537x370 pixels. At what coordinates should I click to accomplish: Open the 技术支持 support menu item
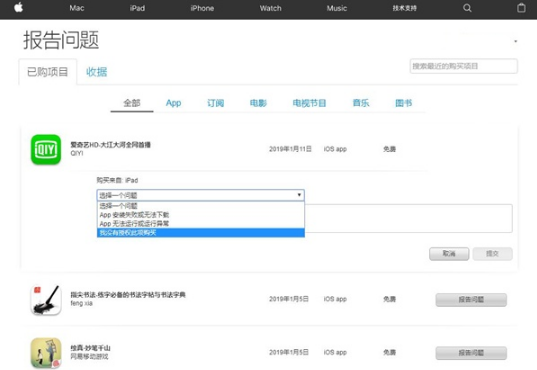coord(404,8)
